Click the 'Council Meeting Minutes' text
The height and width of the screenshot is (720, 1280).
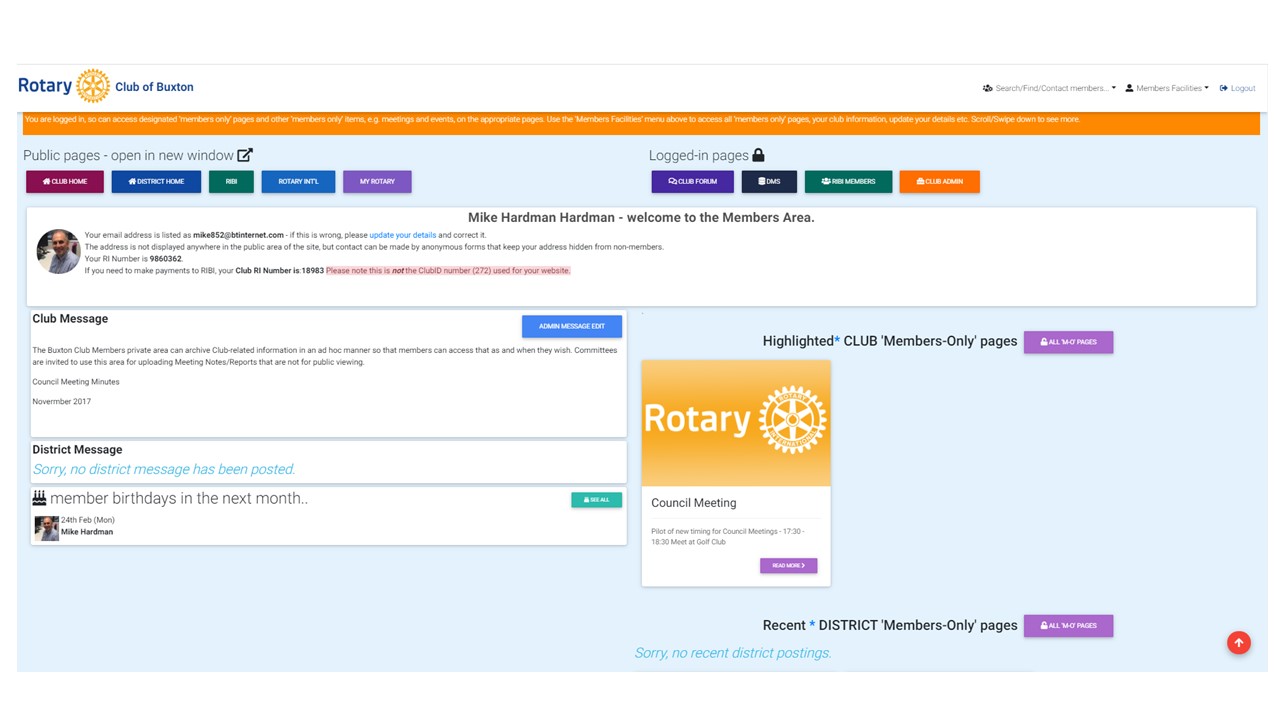(76, 382)
